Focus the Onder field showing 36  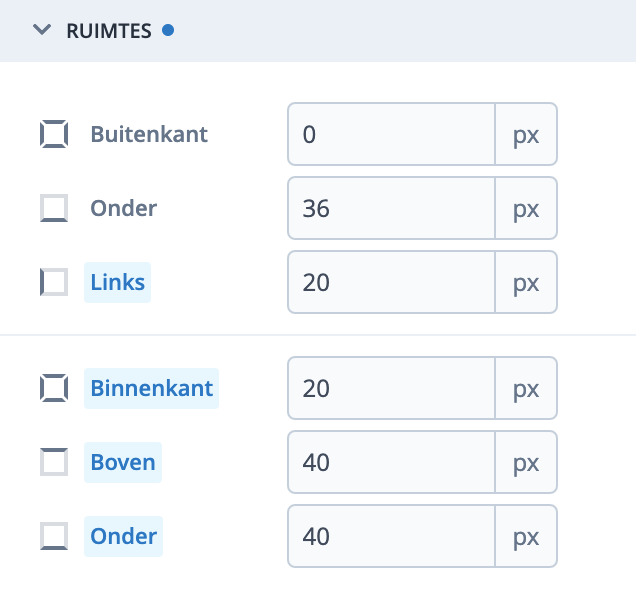tap(391, 208)
